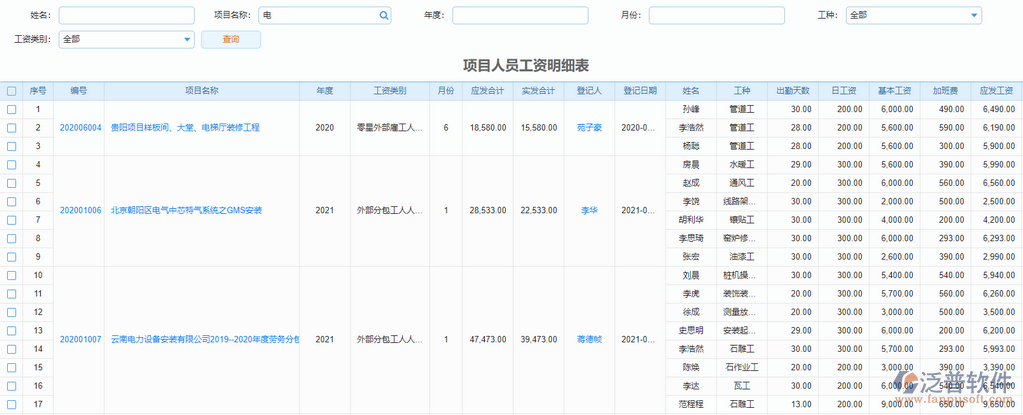The height and width of the screenshot is (415, 1023).
Task: Sort by 应发合计 column header
Action: click(x=485, y=91)
